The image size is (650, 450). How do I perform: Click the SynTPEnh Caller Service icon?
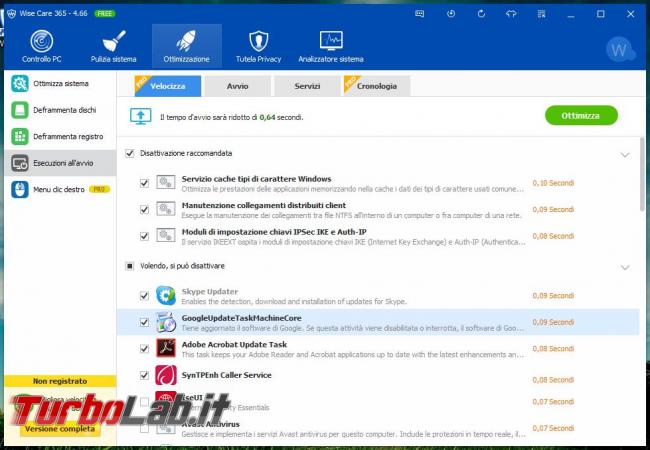pos(166,375)
